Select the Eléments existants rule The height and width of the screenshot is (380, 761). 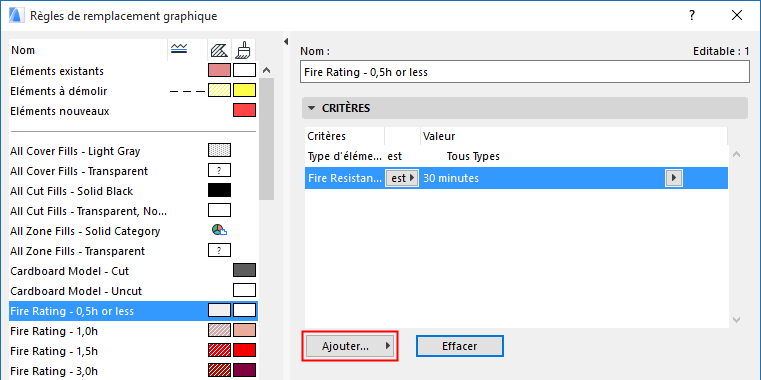pyautogui.click(x=133, y=71)
